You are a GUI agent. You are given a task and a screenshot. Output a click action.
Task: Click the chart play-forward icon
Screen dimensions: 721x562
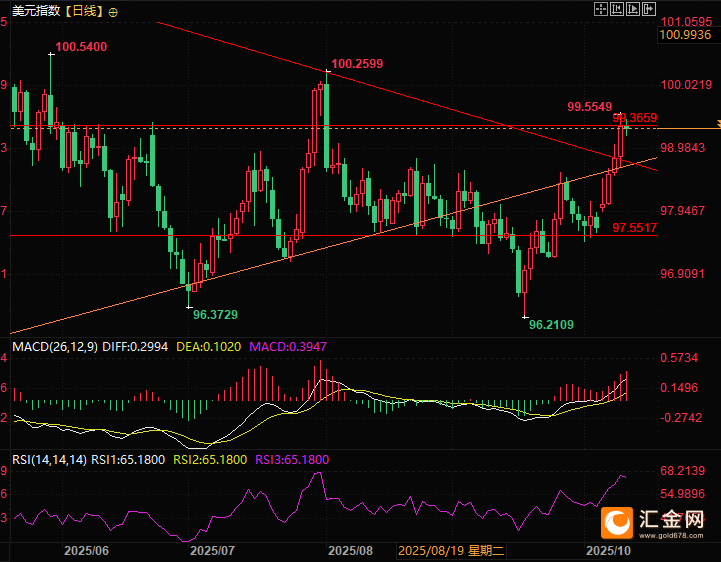[x=633, y=9]
